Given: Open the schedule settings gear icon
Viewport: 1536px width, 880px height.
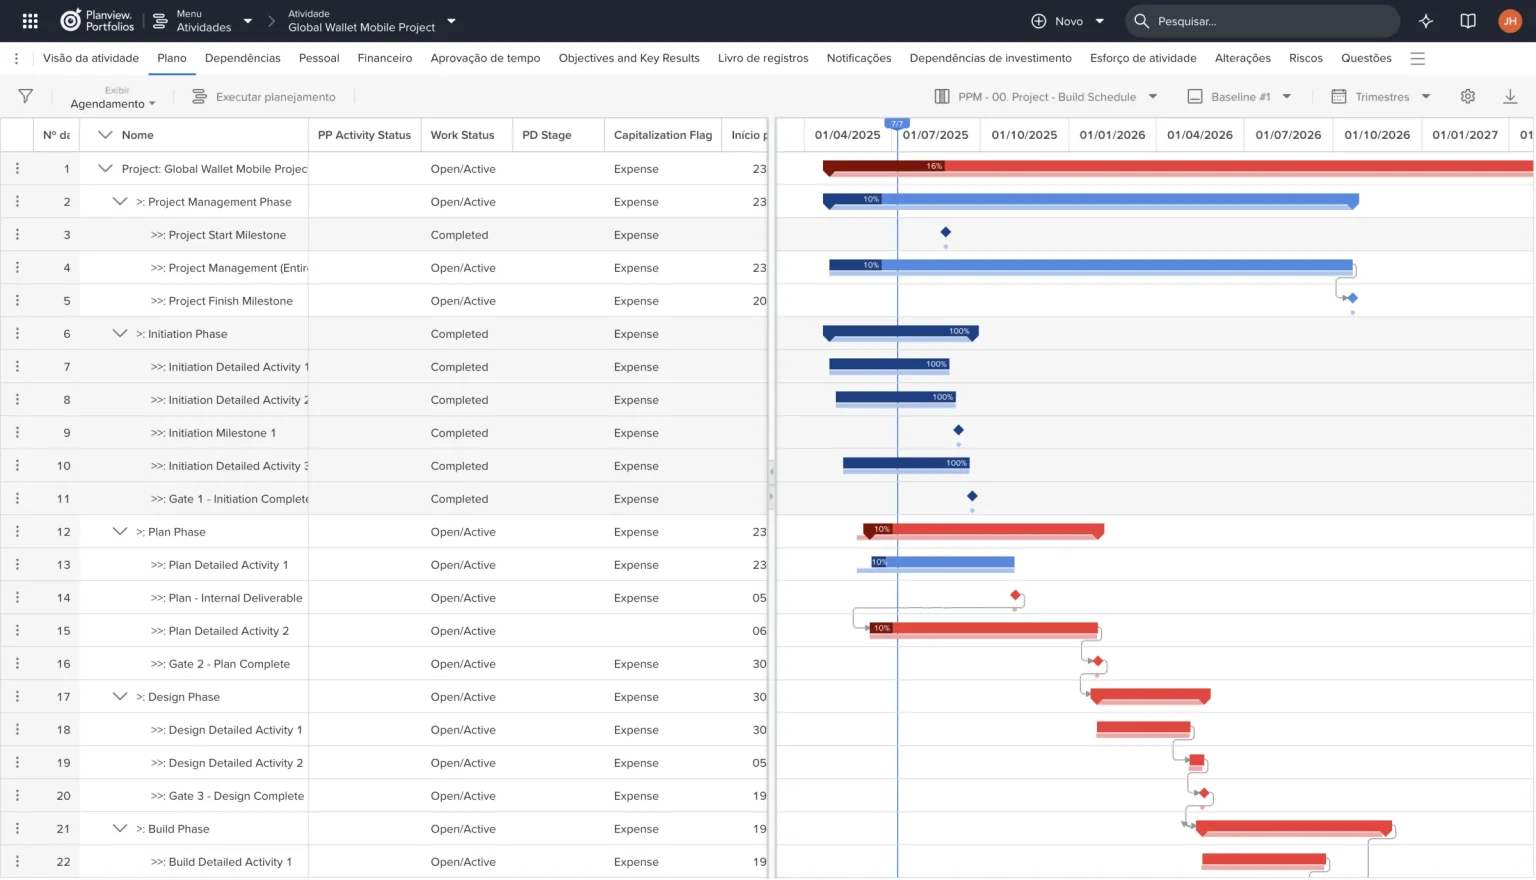Looking at the screenshot, I should click(x=1468, y=96).
